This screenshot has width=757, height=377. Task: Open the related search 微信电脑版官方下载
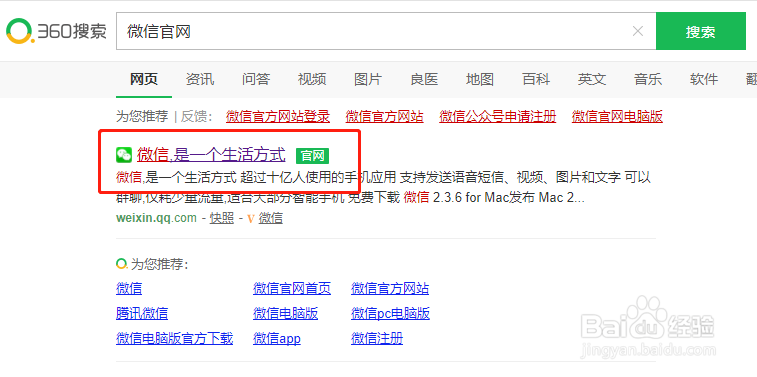(175, 338)
